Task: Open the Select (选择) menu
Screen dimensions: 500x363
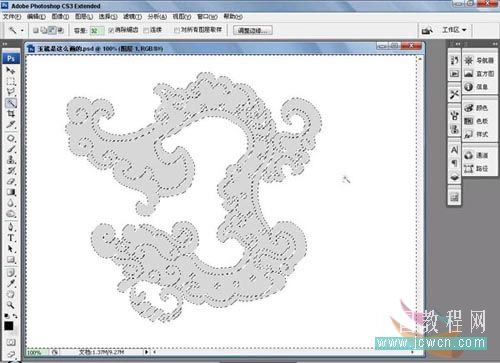Action: pos(108,16)
